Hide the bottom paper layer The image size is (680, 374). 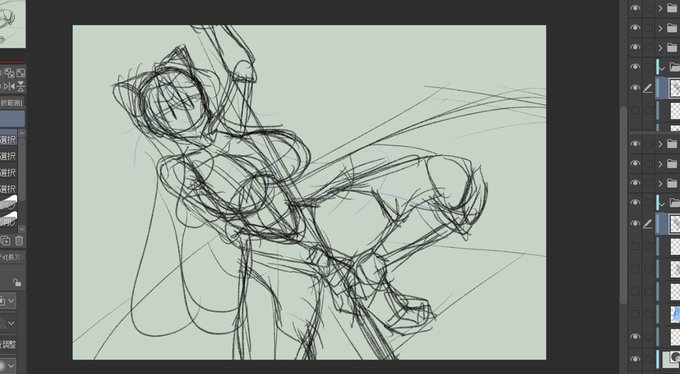coord(635,359)
